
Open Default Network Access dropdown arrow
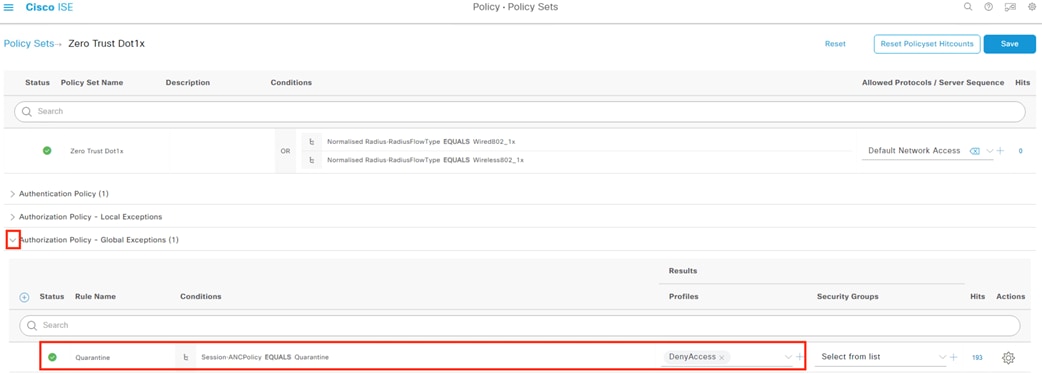[x=990, y=151]
